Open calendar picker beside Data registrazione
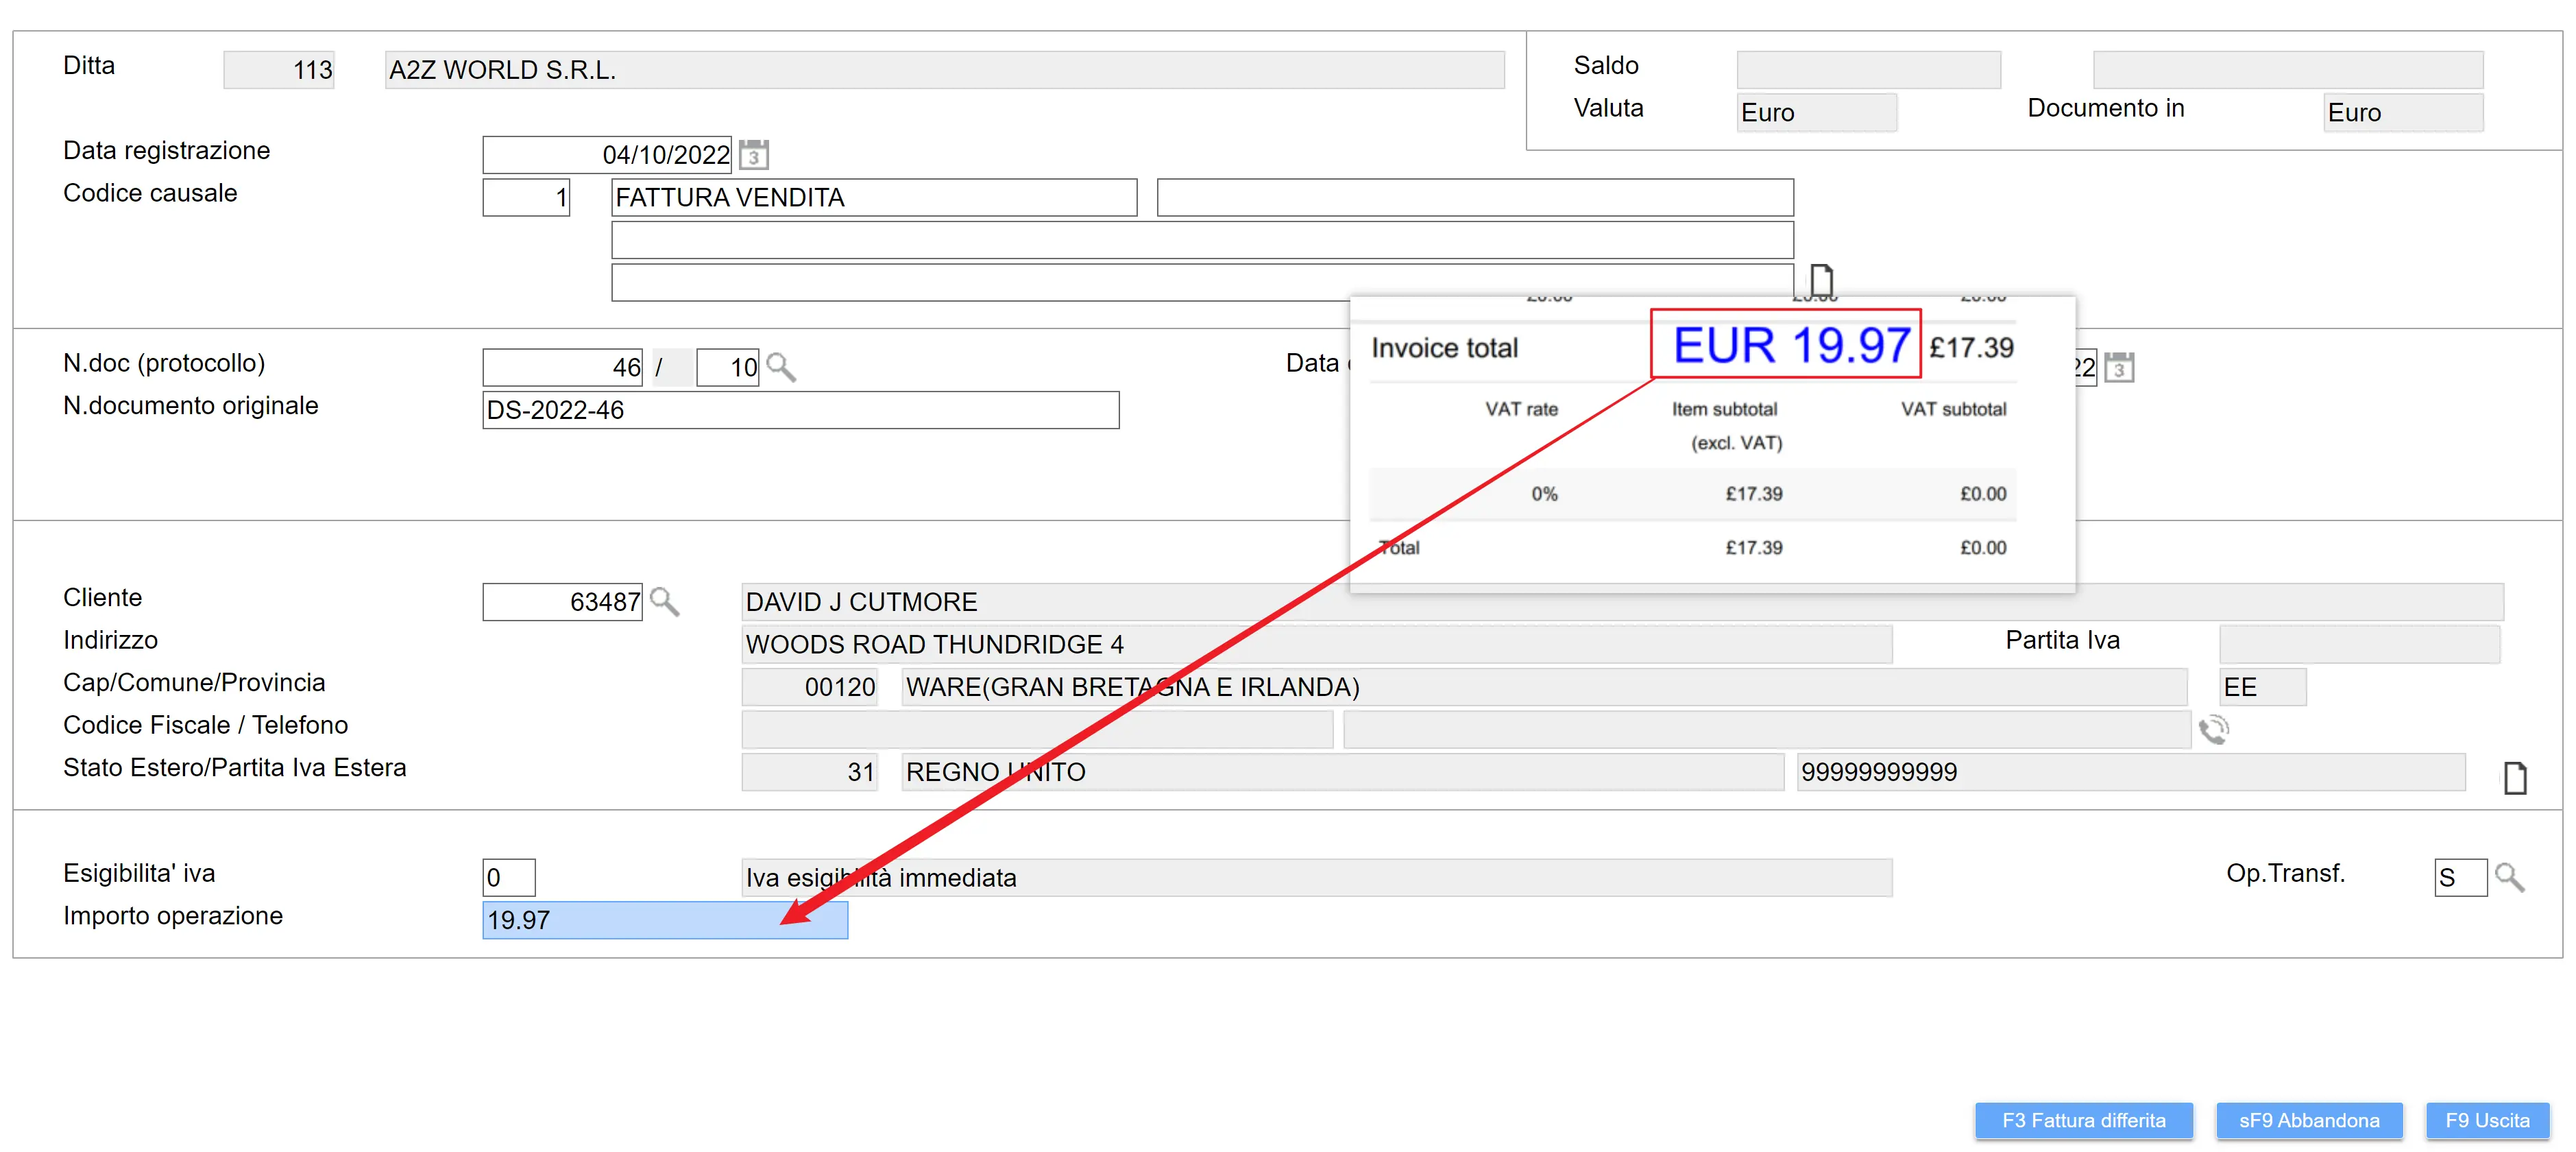The image size is (2576, 1152). pyautogui.click(x=754, y=155)
